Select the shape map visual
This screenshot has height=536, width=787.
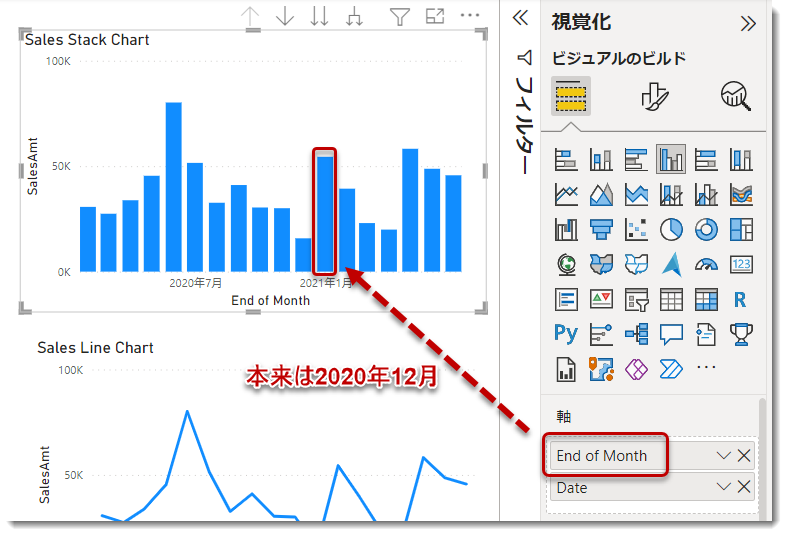pyautogui.click(x=636, y=264)
